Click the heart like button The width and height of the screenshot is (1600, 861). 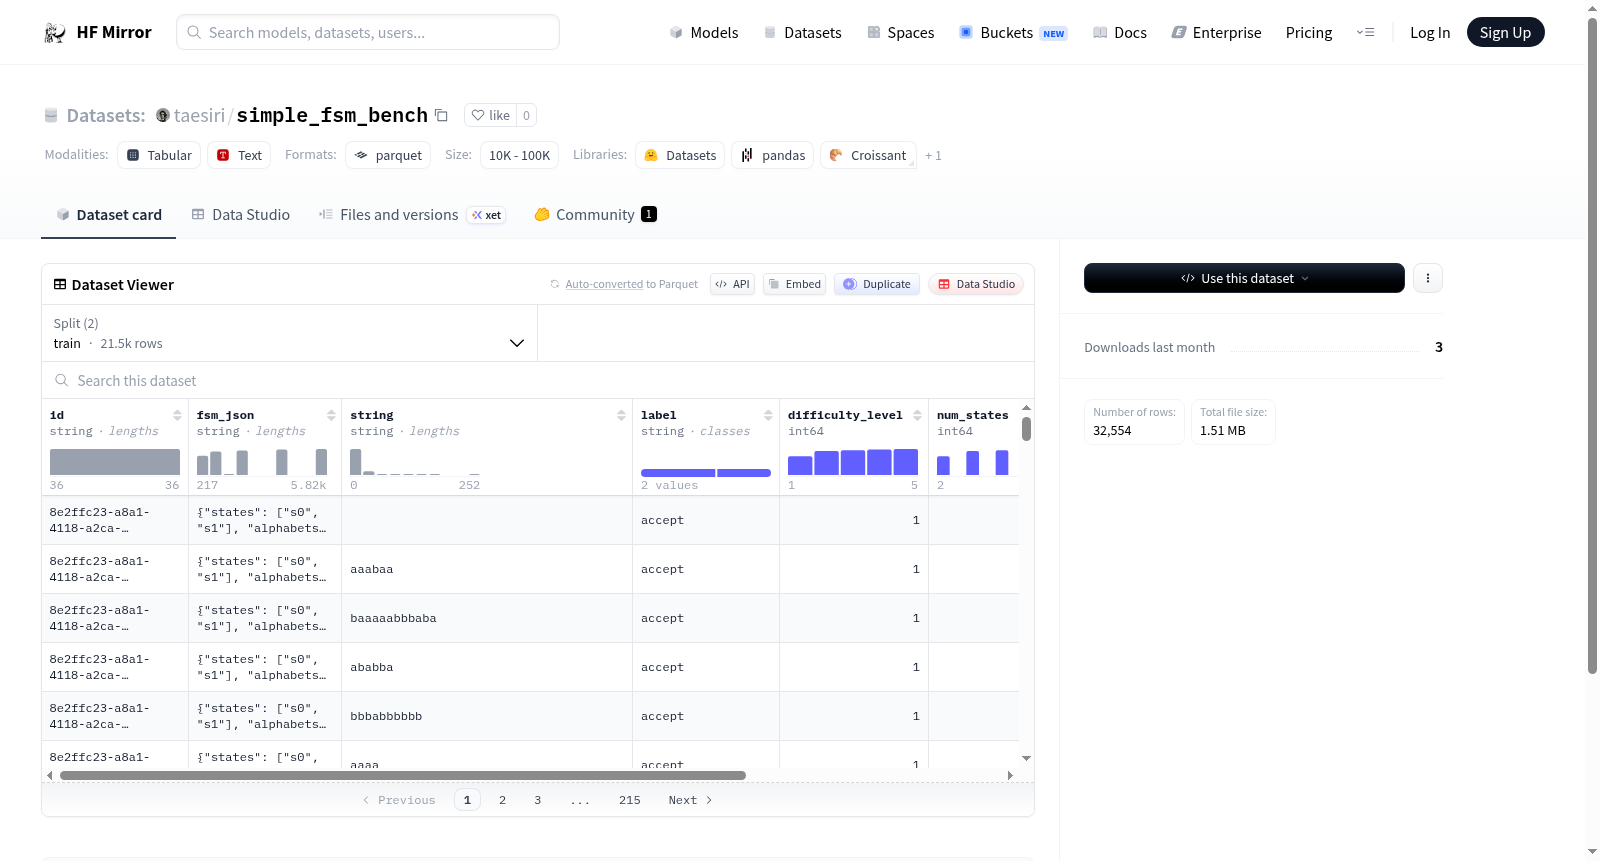click(491, 115)
